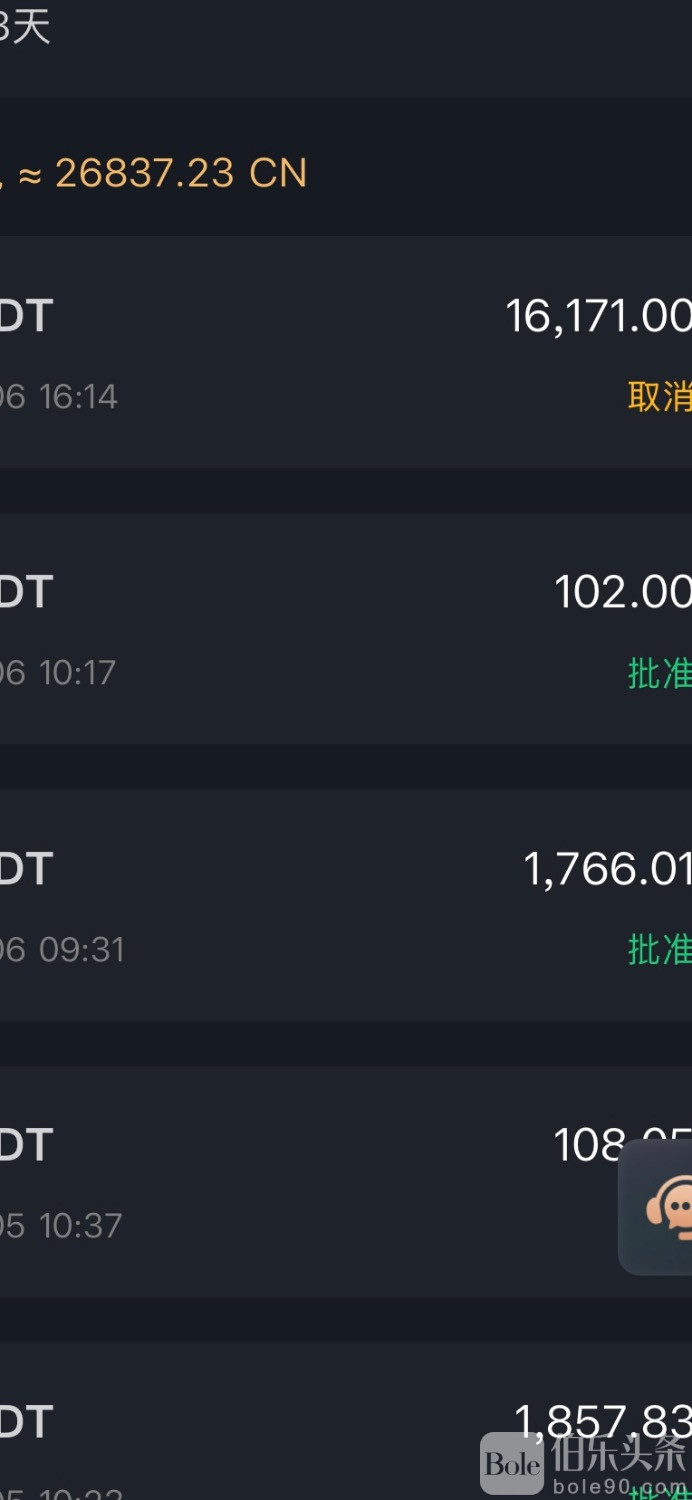Open the 1,766.01 transaction entry
This screenshot has height=1500, width=692.
[607, 869]
